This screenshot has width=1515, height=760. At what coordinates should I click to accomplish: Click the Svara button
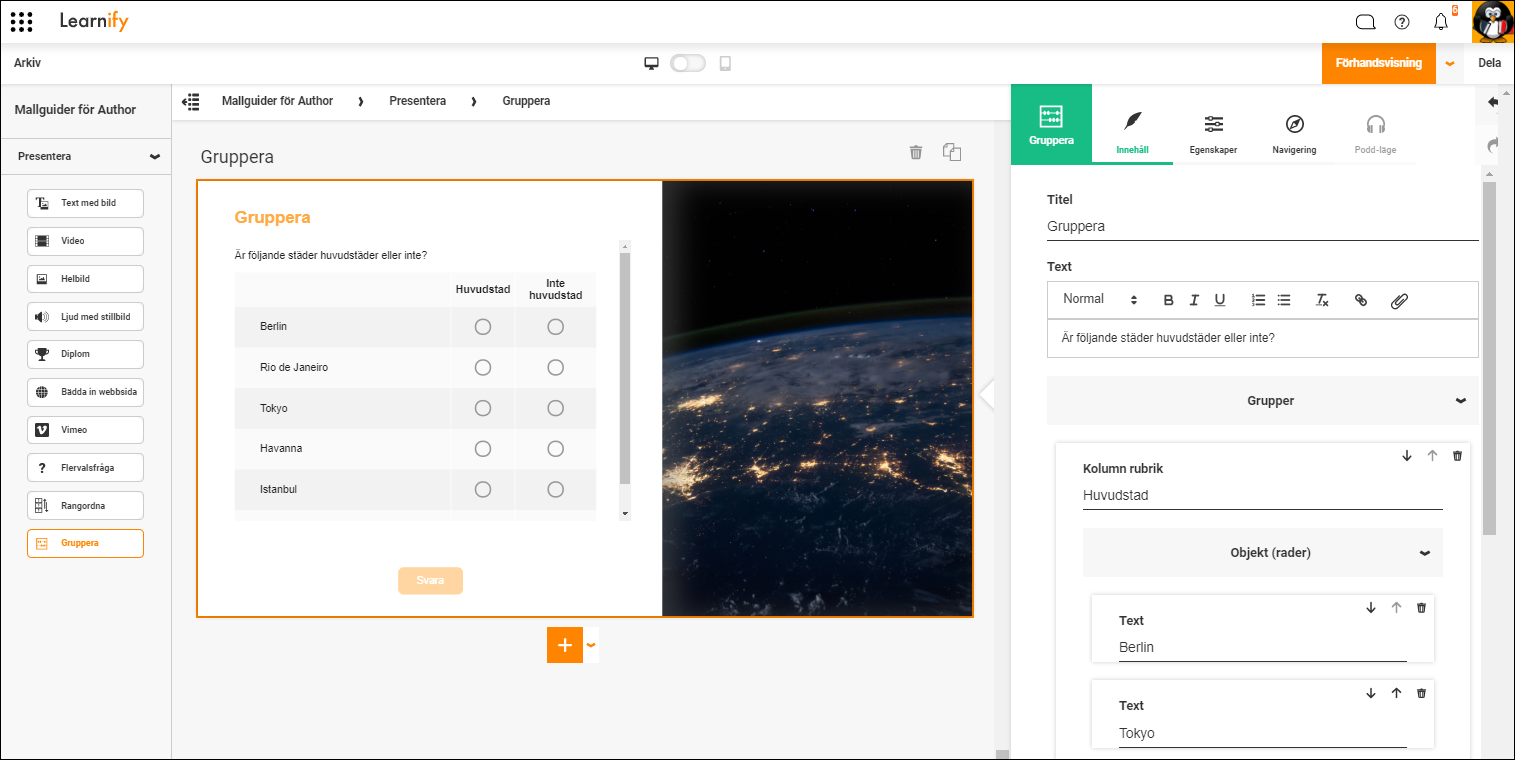(430, 581)
